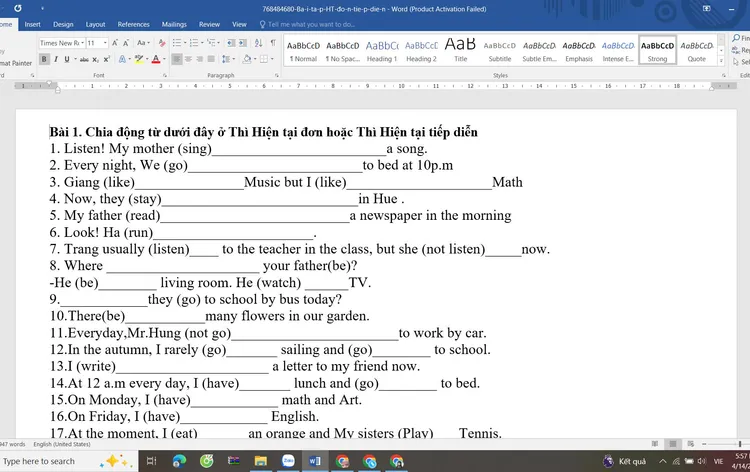The height and width of the screenshot is (472, 750).
Task: Switch to the Layout tab
Action: [x=95, y=24]
